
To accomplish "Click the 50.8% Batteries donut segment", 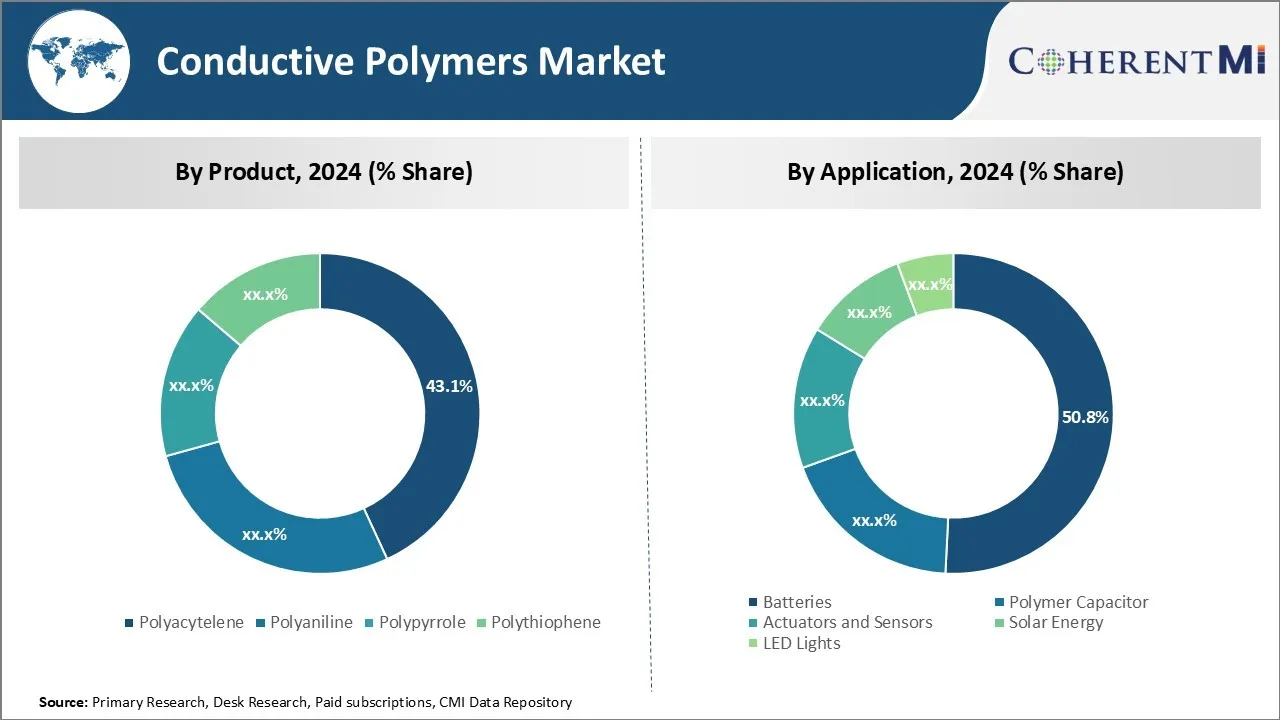I will pyautogui.click(x=1085, y=417).
